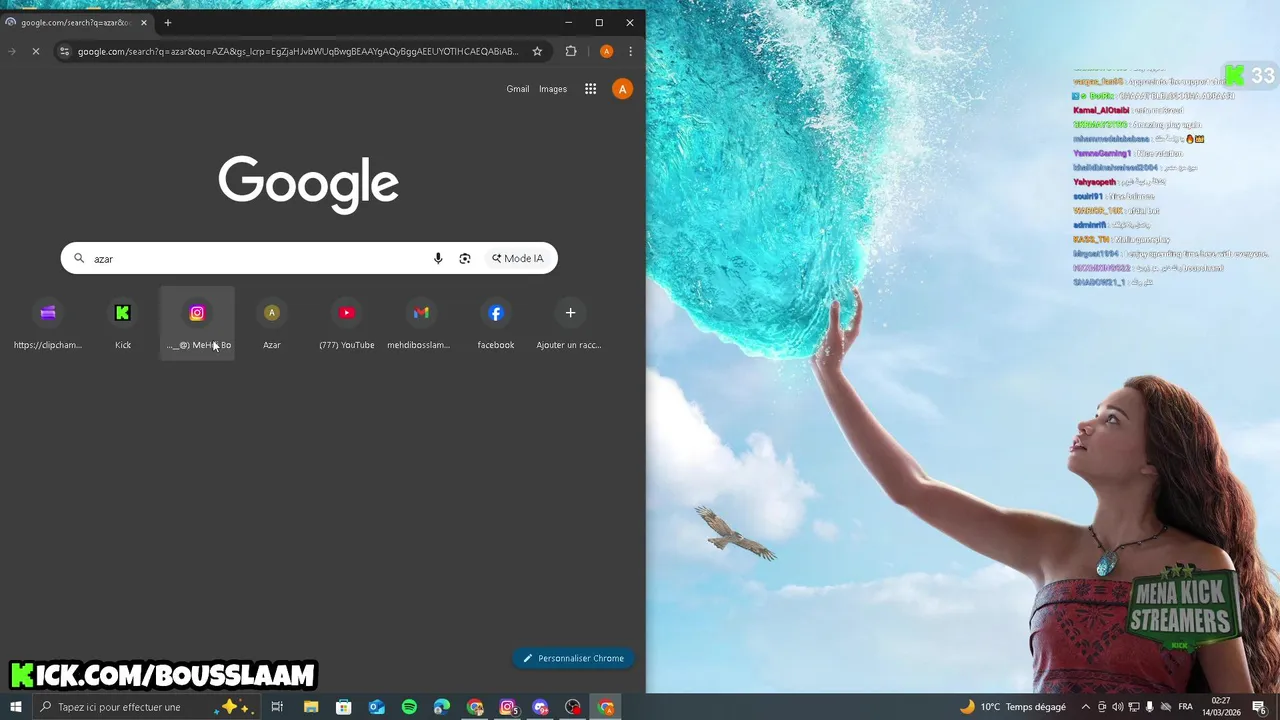This screenshot has height=720, width=1280.
Task: Stop loading the page in Chrome
Action: point(36,51)
